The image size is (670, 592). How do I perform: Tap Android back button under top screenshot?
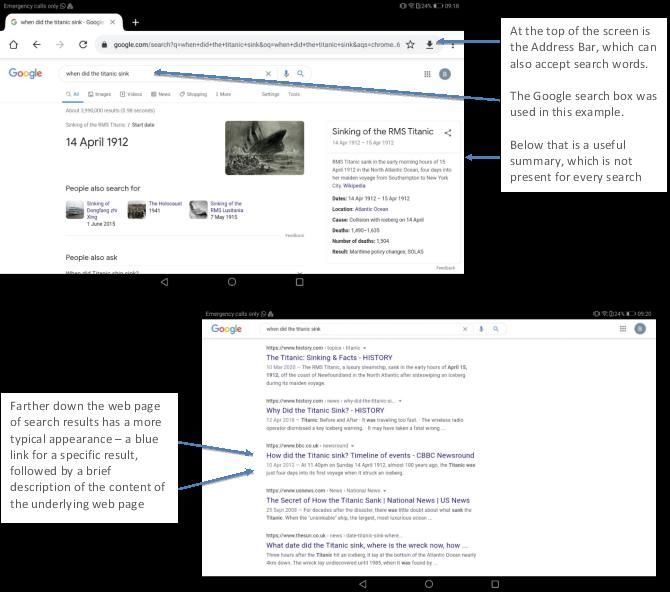point(165,282)
